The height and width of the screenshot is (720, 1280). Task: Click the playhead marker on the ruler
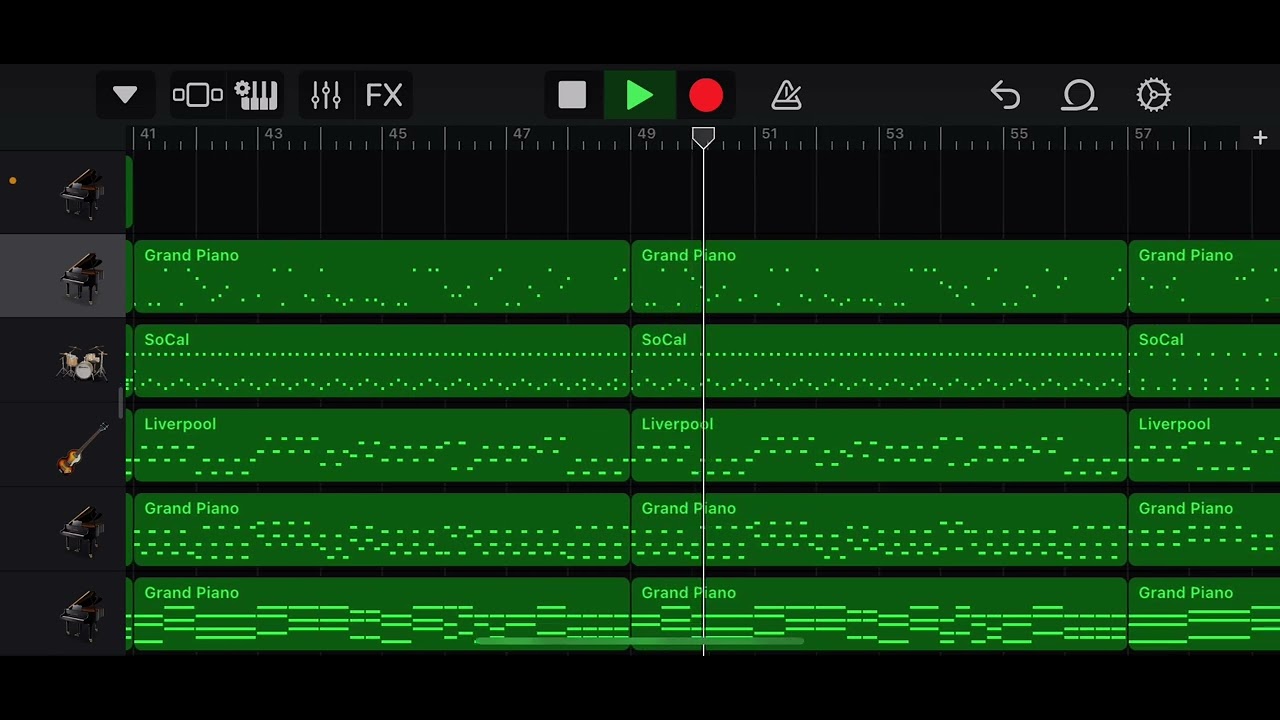[703, 137]
